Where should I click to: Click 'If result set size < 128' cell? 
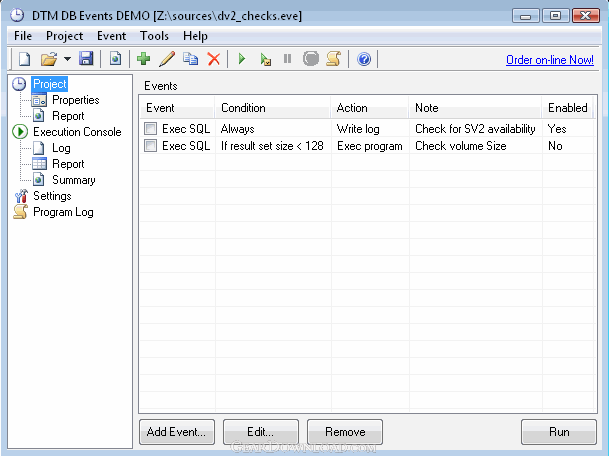point(272,146)
